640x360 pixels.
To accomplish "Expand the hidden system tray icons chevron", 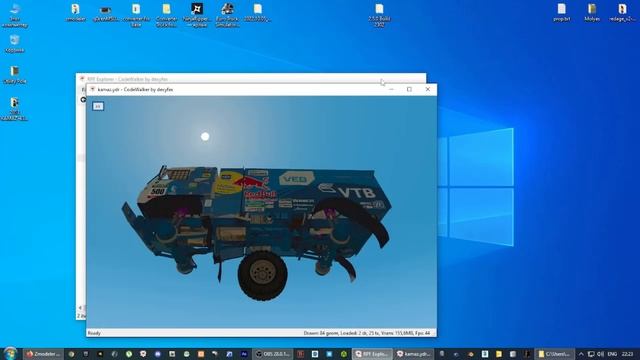I will [581, 354].
